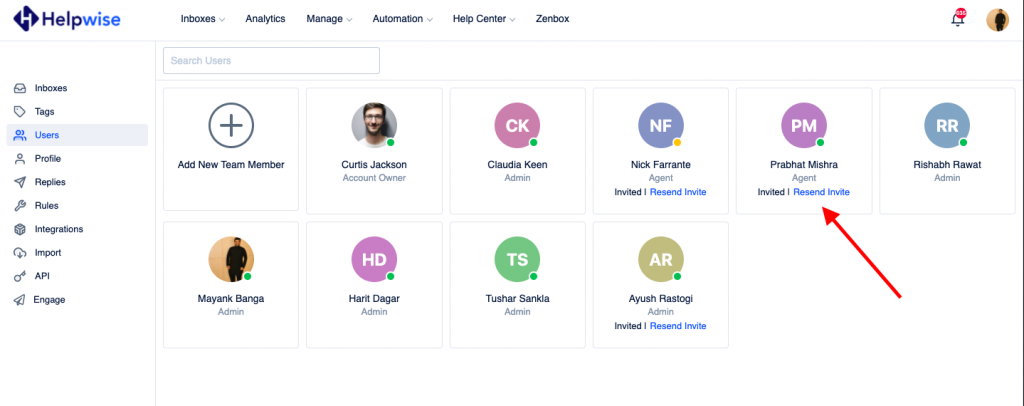Viewport: 1024px width, 406px height.
Task: Click the Rules wrench icon in sidebar
Action: click(19, 206)
